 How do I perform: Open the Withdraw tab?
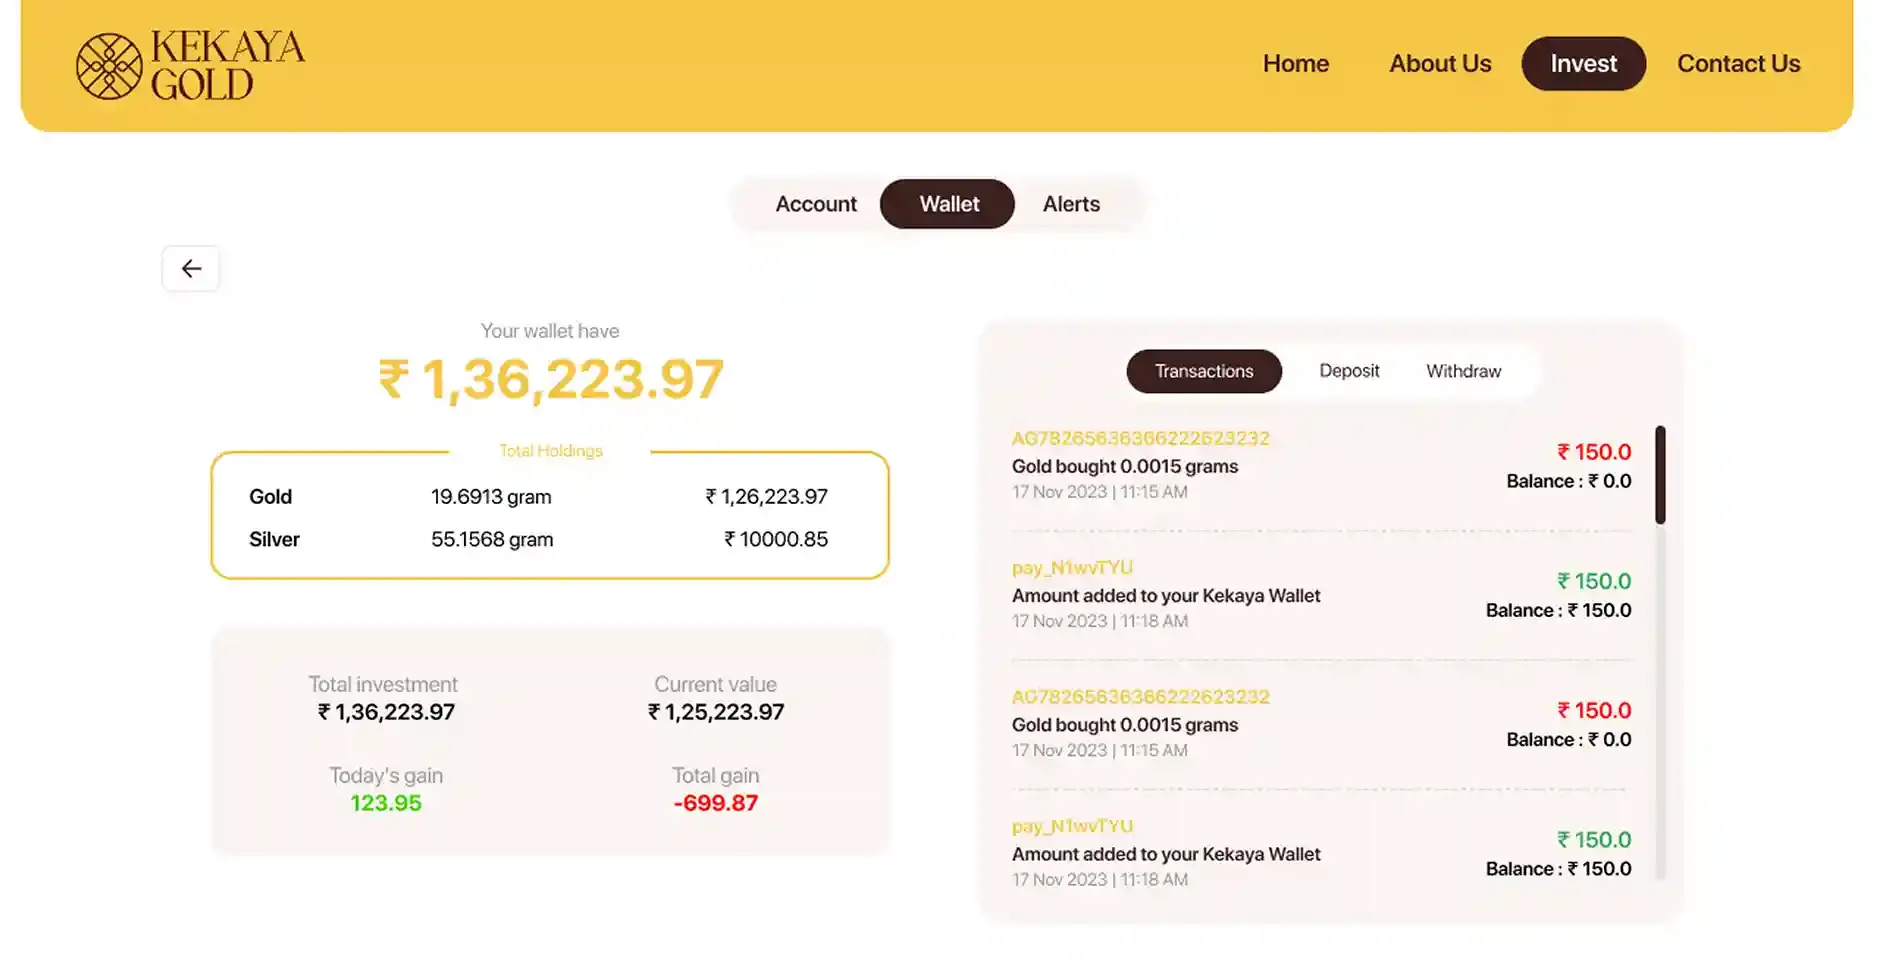pyautogui.click(x=1463, y=371)
